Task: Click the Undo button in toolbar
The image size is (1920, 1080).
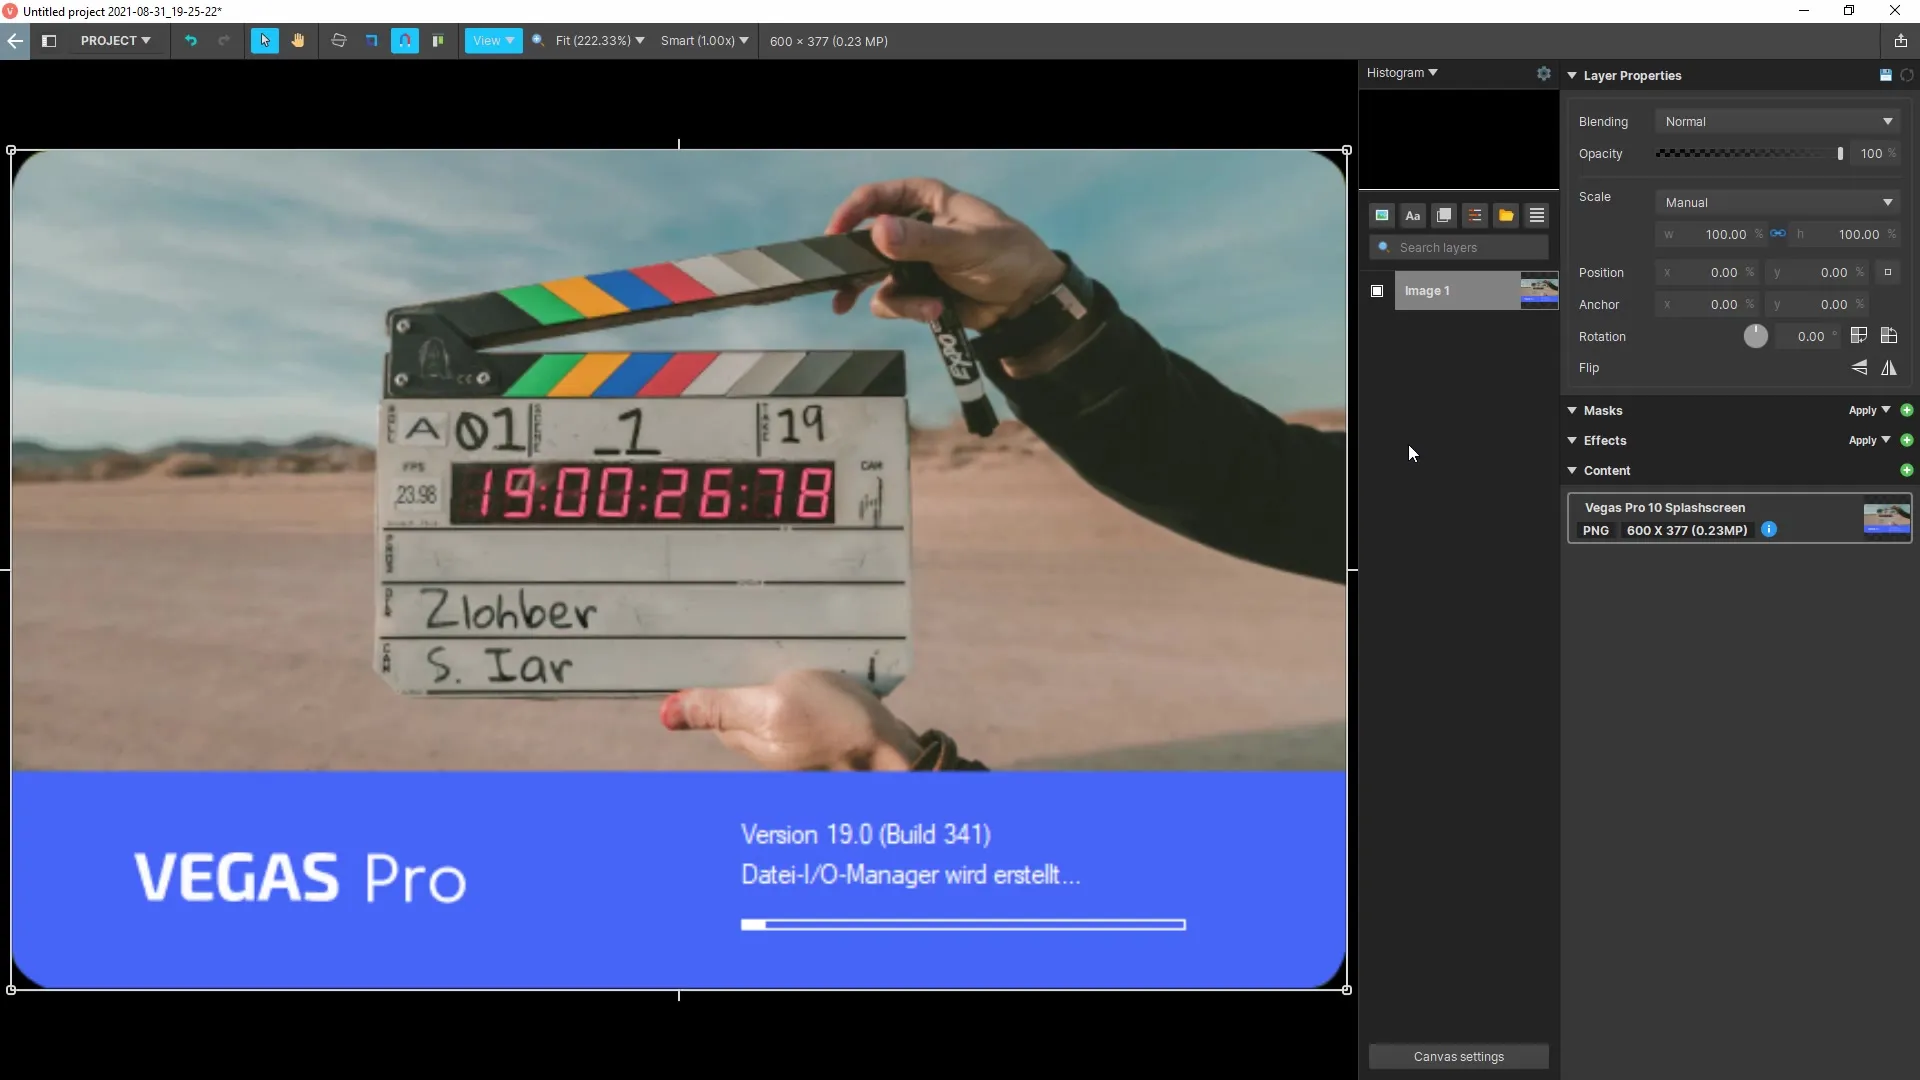Action: coord(189,41)
